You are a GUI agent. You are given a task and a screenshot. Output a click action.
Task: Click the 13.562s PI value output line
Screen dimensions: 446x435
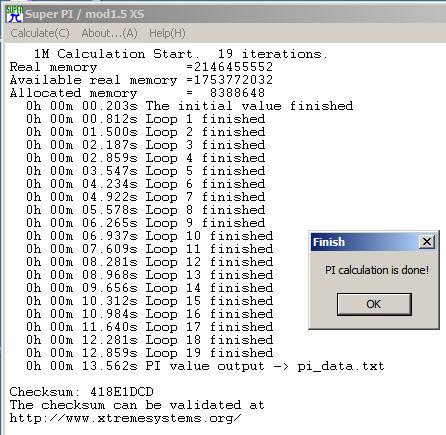click(x=205, y=366)
